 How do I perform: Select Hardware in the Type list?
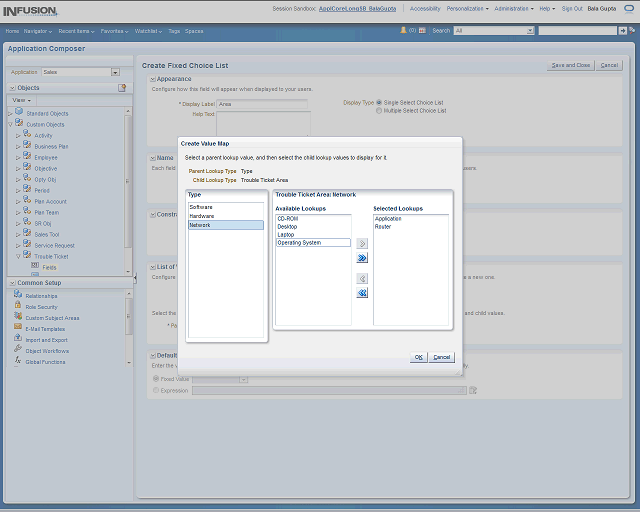[x=202, y=216]
